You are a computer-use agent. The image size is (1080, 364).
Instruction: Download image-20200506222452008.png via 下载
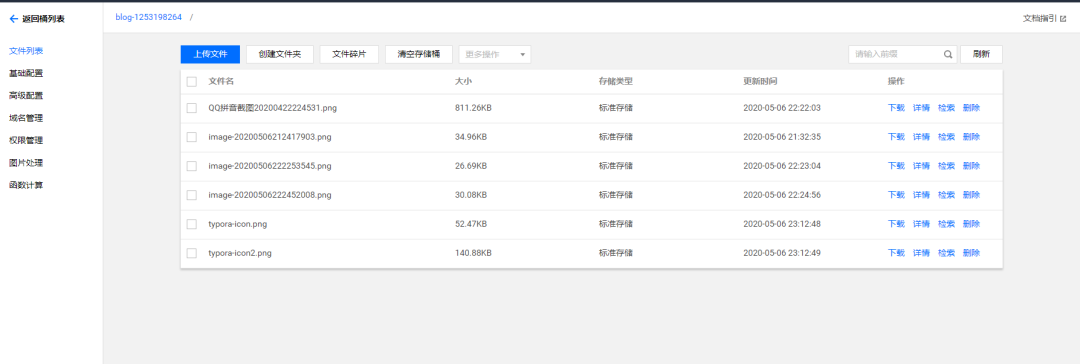(x=896, y=195)
